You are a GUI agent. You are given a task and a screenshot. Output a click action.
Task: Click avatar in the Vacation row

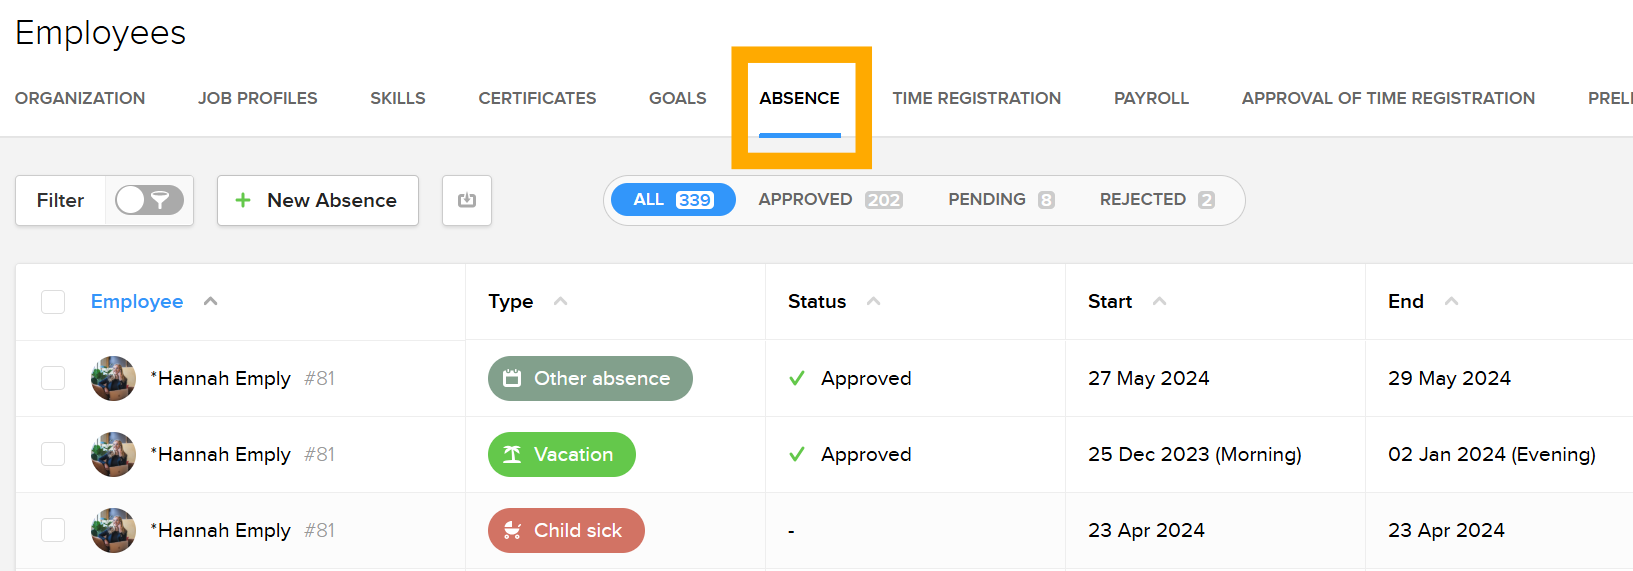tap(113, 454)
